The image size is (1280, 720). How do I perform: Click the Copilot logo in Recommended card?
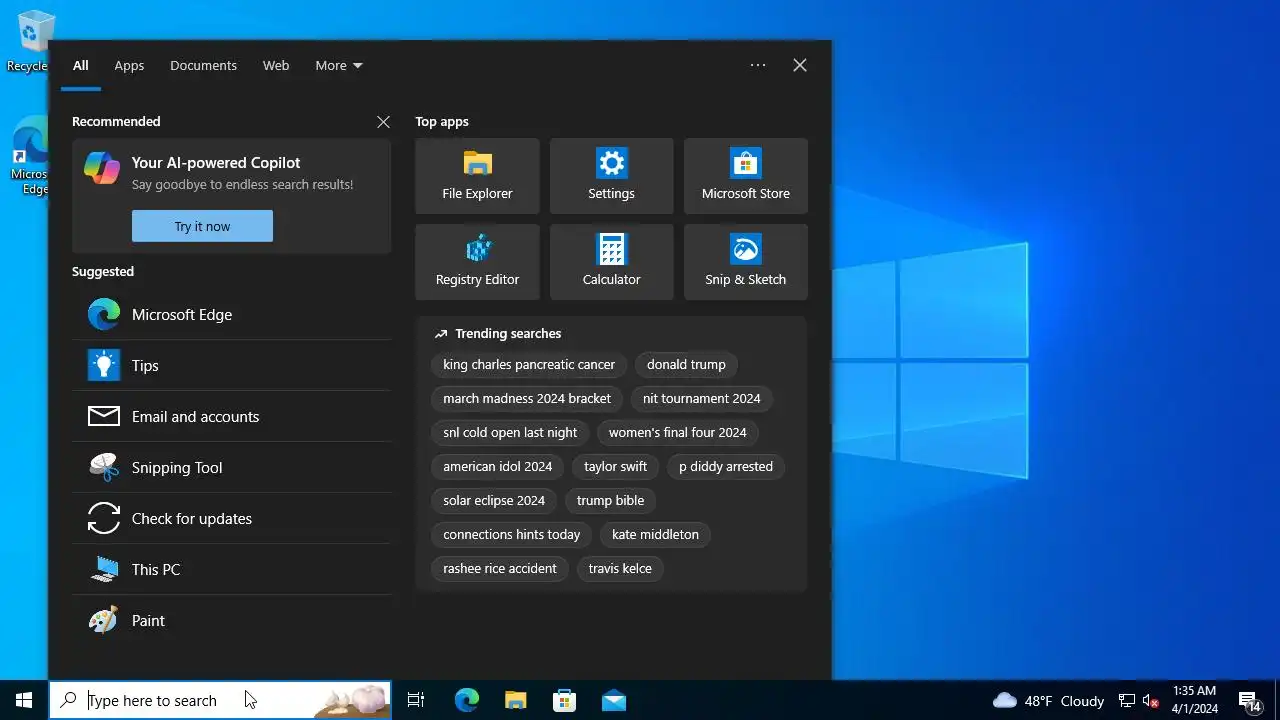coord(102,168)
